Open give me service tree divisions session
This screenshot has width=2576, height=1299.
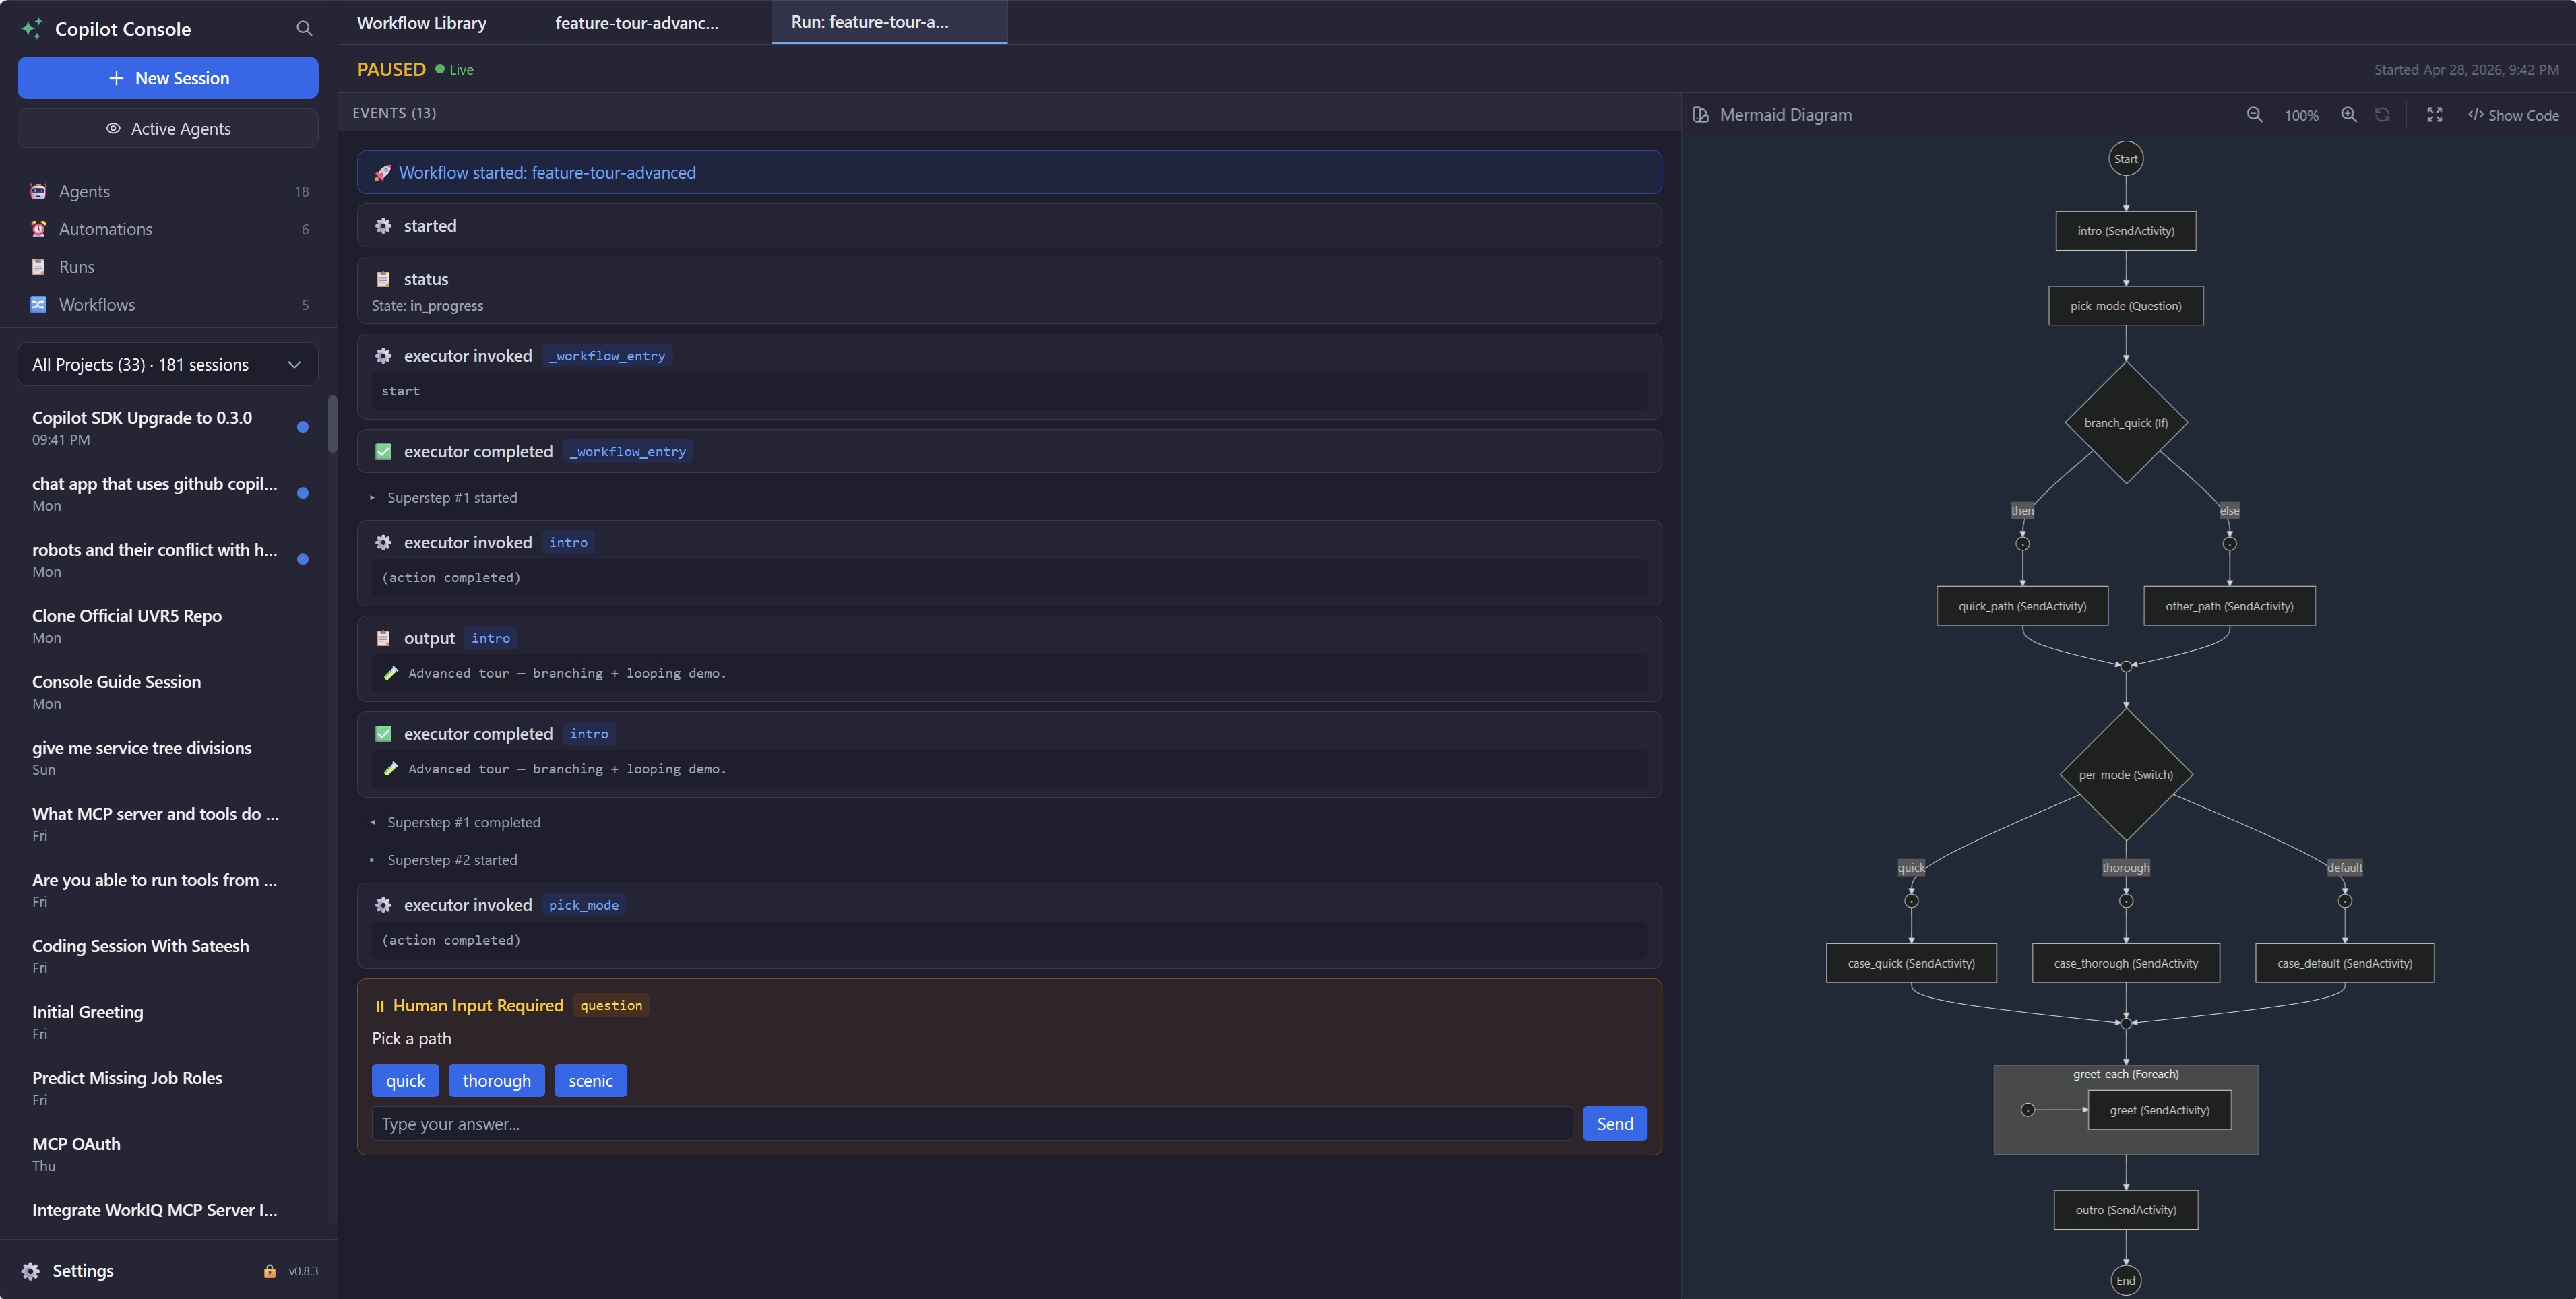click(168, 758)
